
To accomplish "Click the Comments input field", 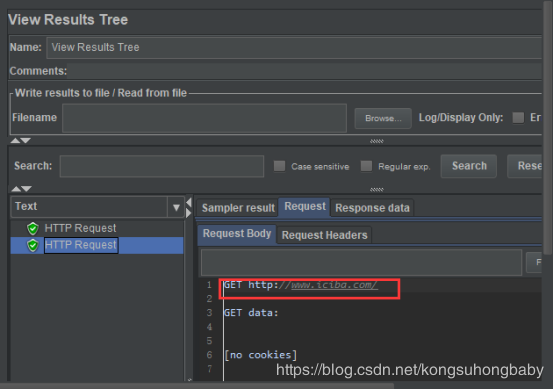I will tap(304, 71).
